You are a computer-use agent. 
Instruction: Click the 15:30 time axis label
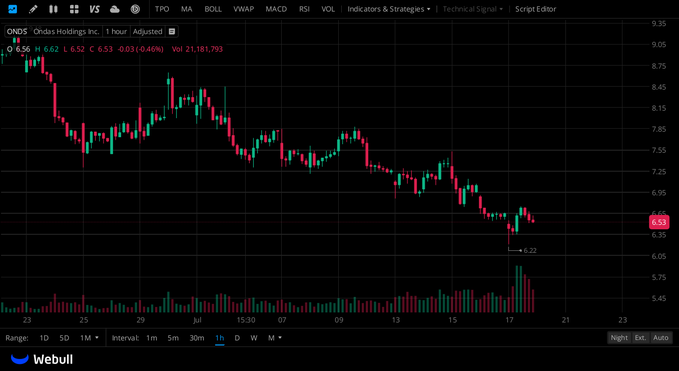pos(246,320)
